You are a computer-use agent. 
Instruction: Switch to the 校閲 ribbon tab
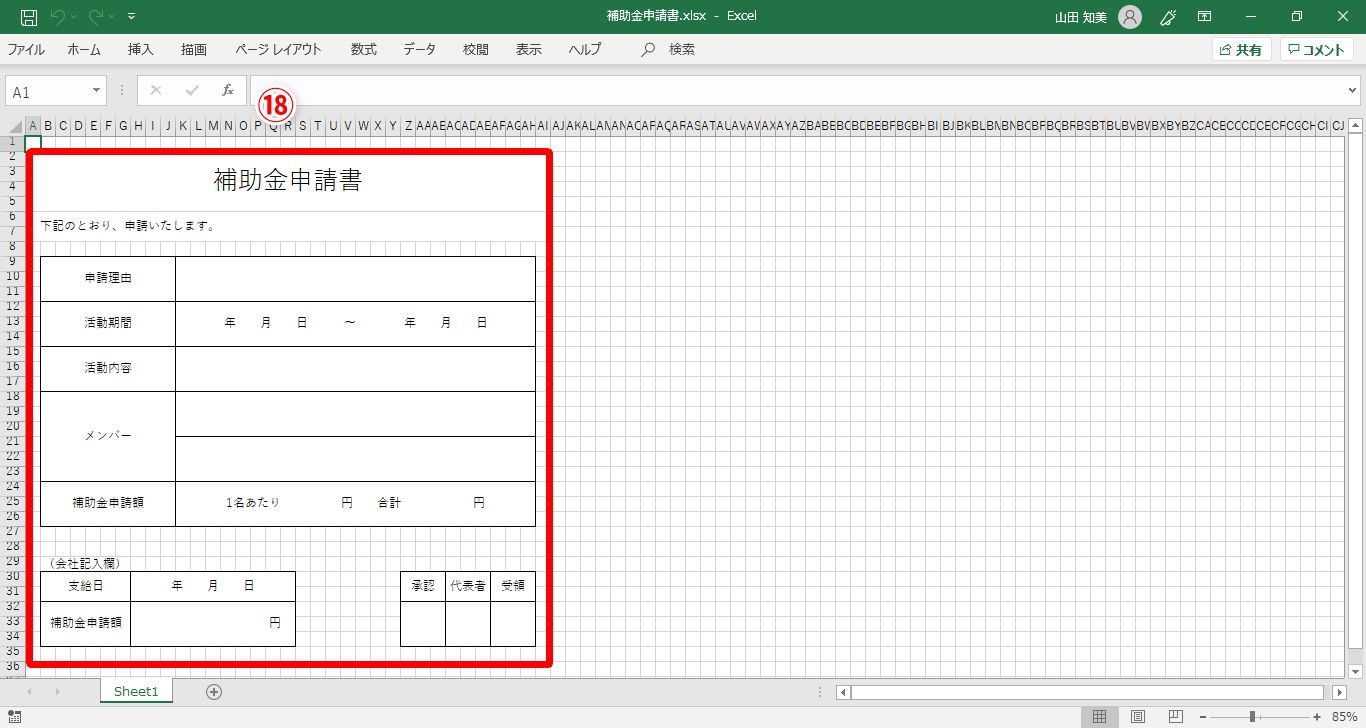coord(476,49)
